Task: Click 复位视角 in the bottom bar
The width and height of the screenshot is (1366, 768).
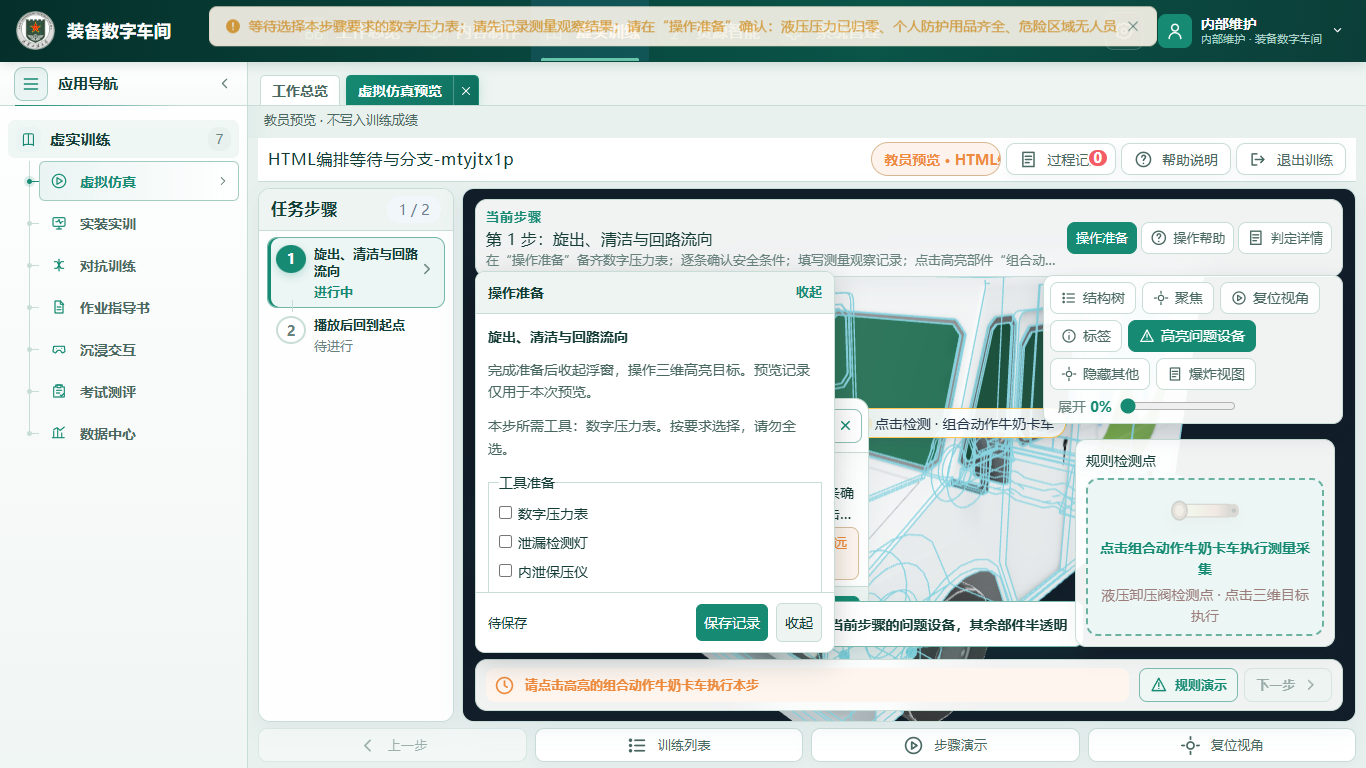Action: pos(1221,745)
